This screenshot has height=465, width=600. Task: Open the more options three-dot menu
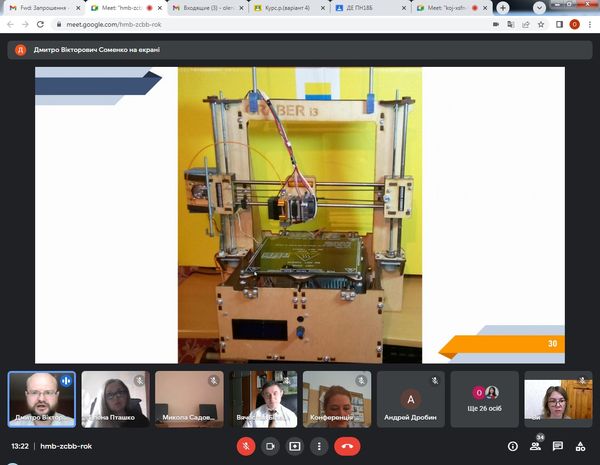point(319,446)
